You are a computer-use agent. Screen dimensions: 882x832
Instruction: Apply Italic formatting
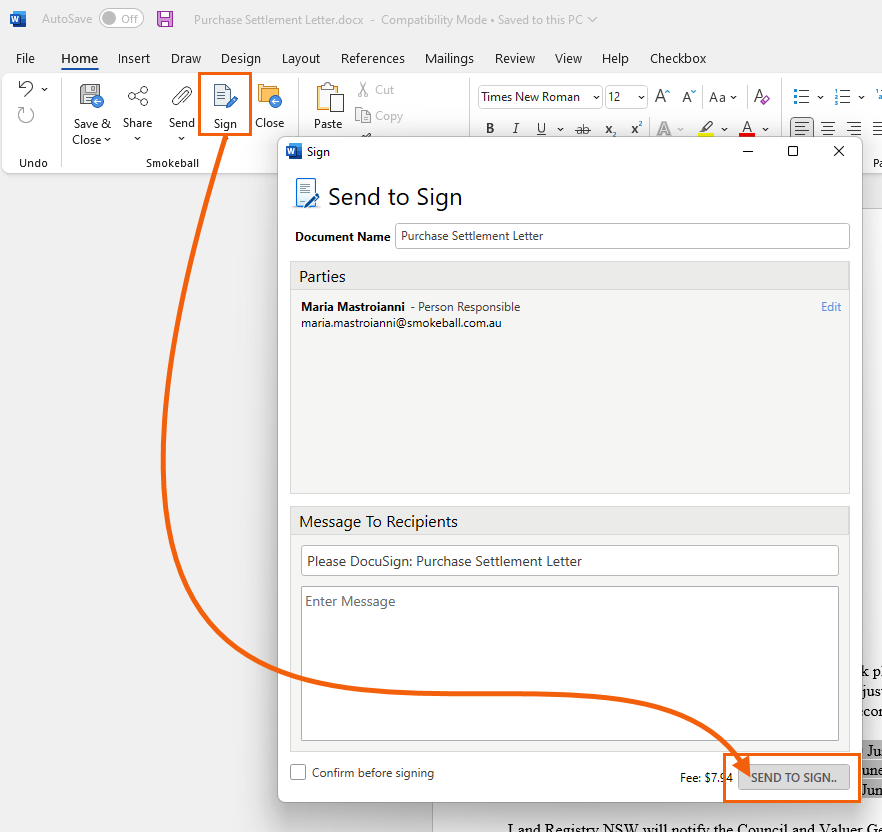point(515,129)
